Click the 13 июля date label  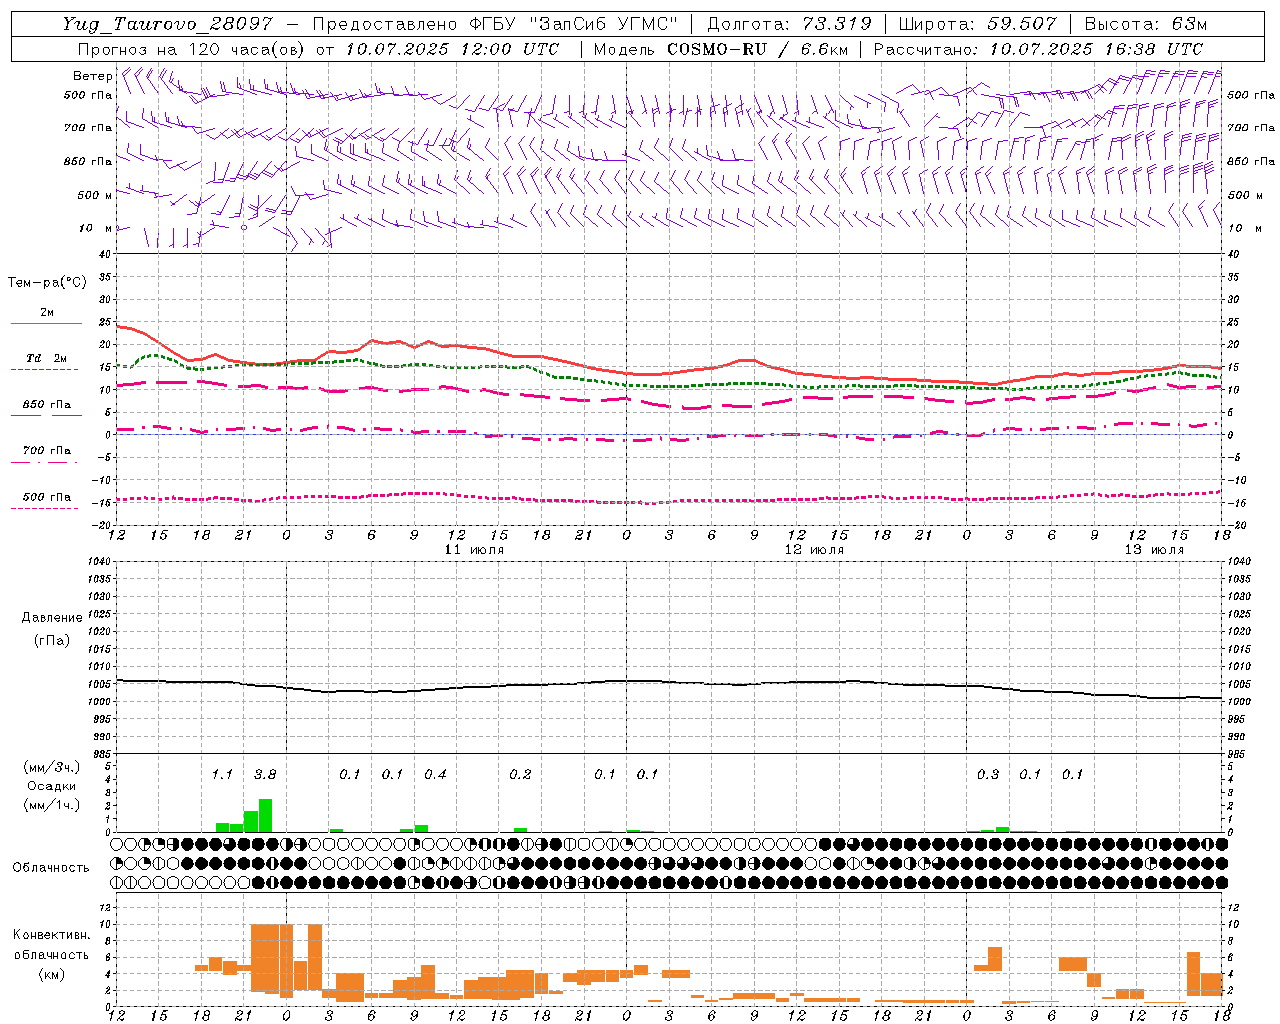click(x=1154, y=550)
